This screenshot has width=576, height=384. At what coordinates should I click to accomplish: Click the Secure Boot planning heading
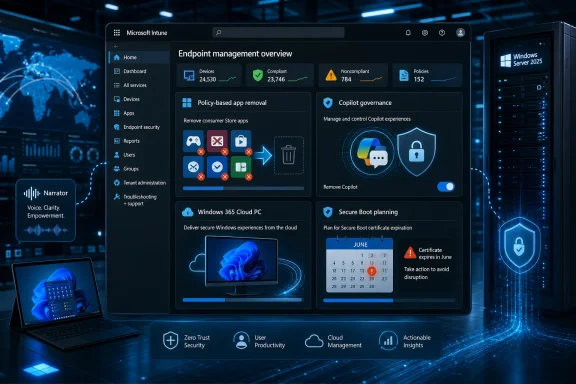(x=368, y=212)
